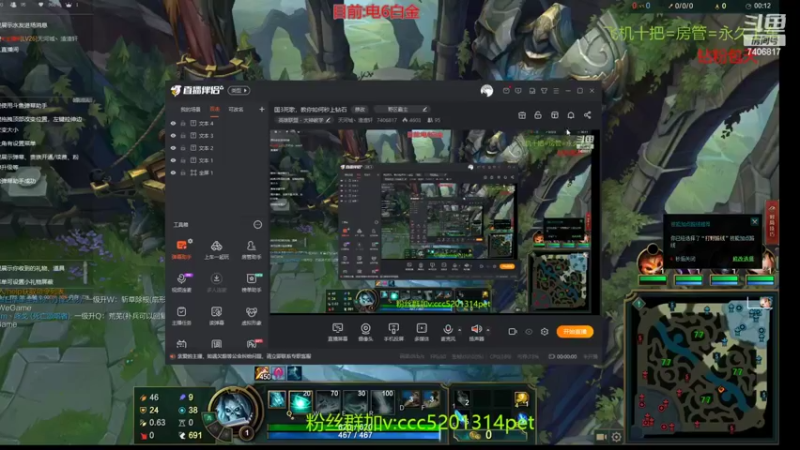Hide the 文本 2 layer with its eye icon
Image resolution: width=800 pixels, height=450 pixels.
tap(173, 148)
